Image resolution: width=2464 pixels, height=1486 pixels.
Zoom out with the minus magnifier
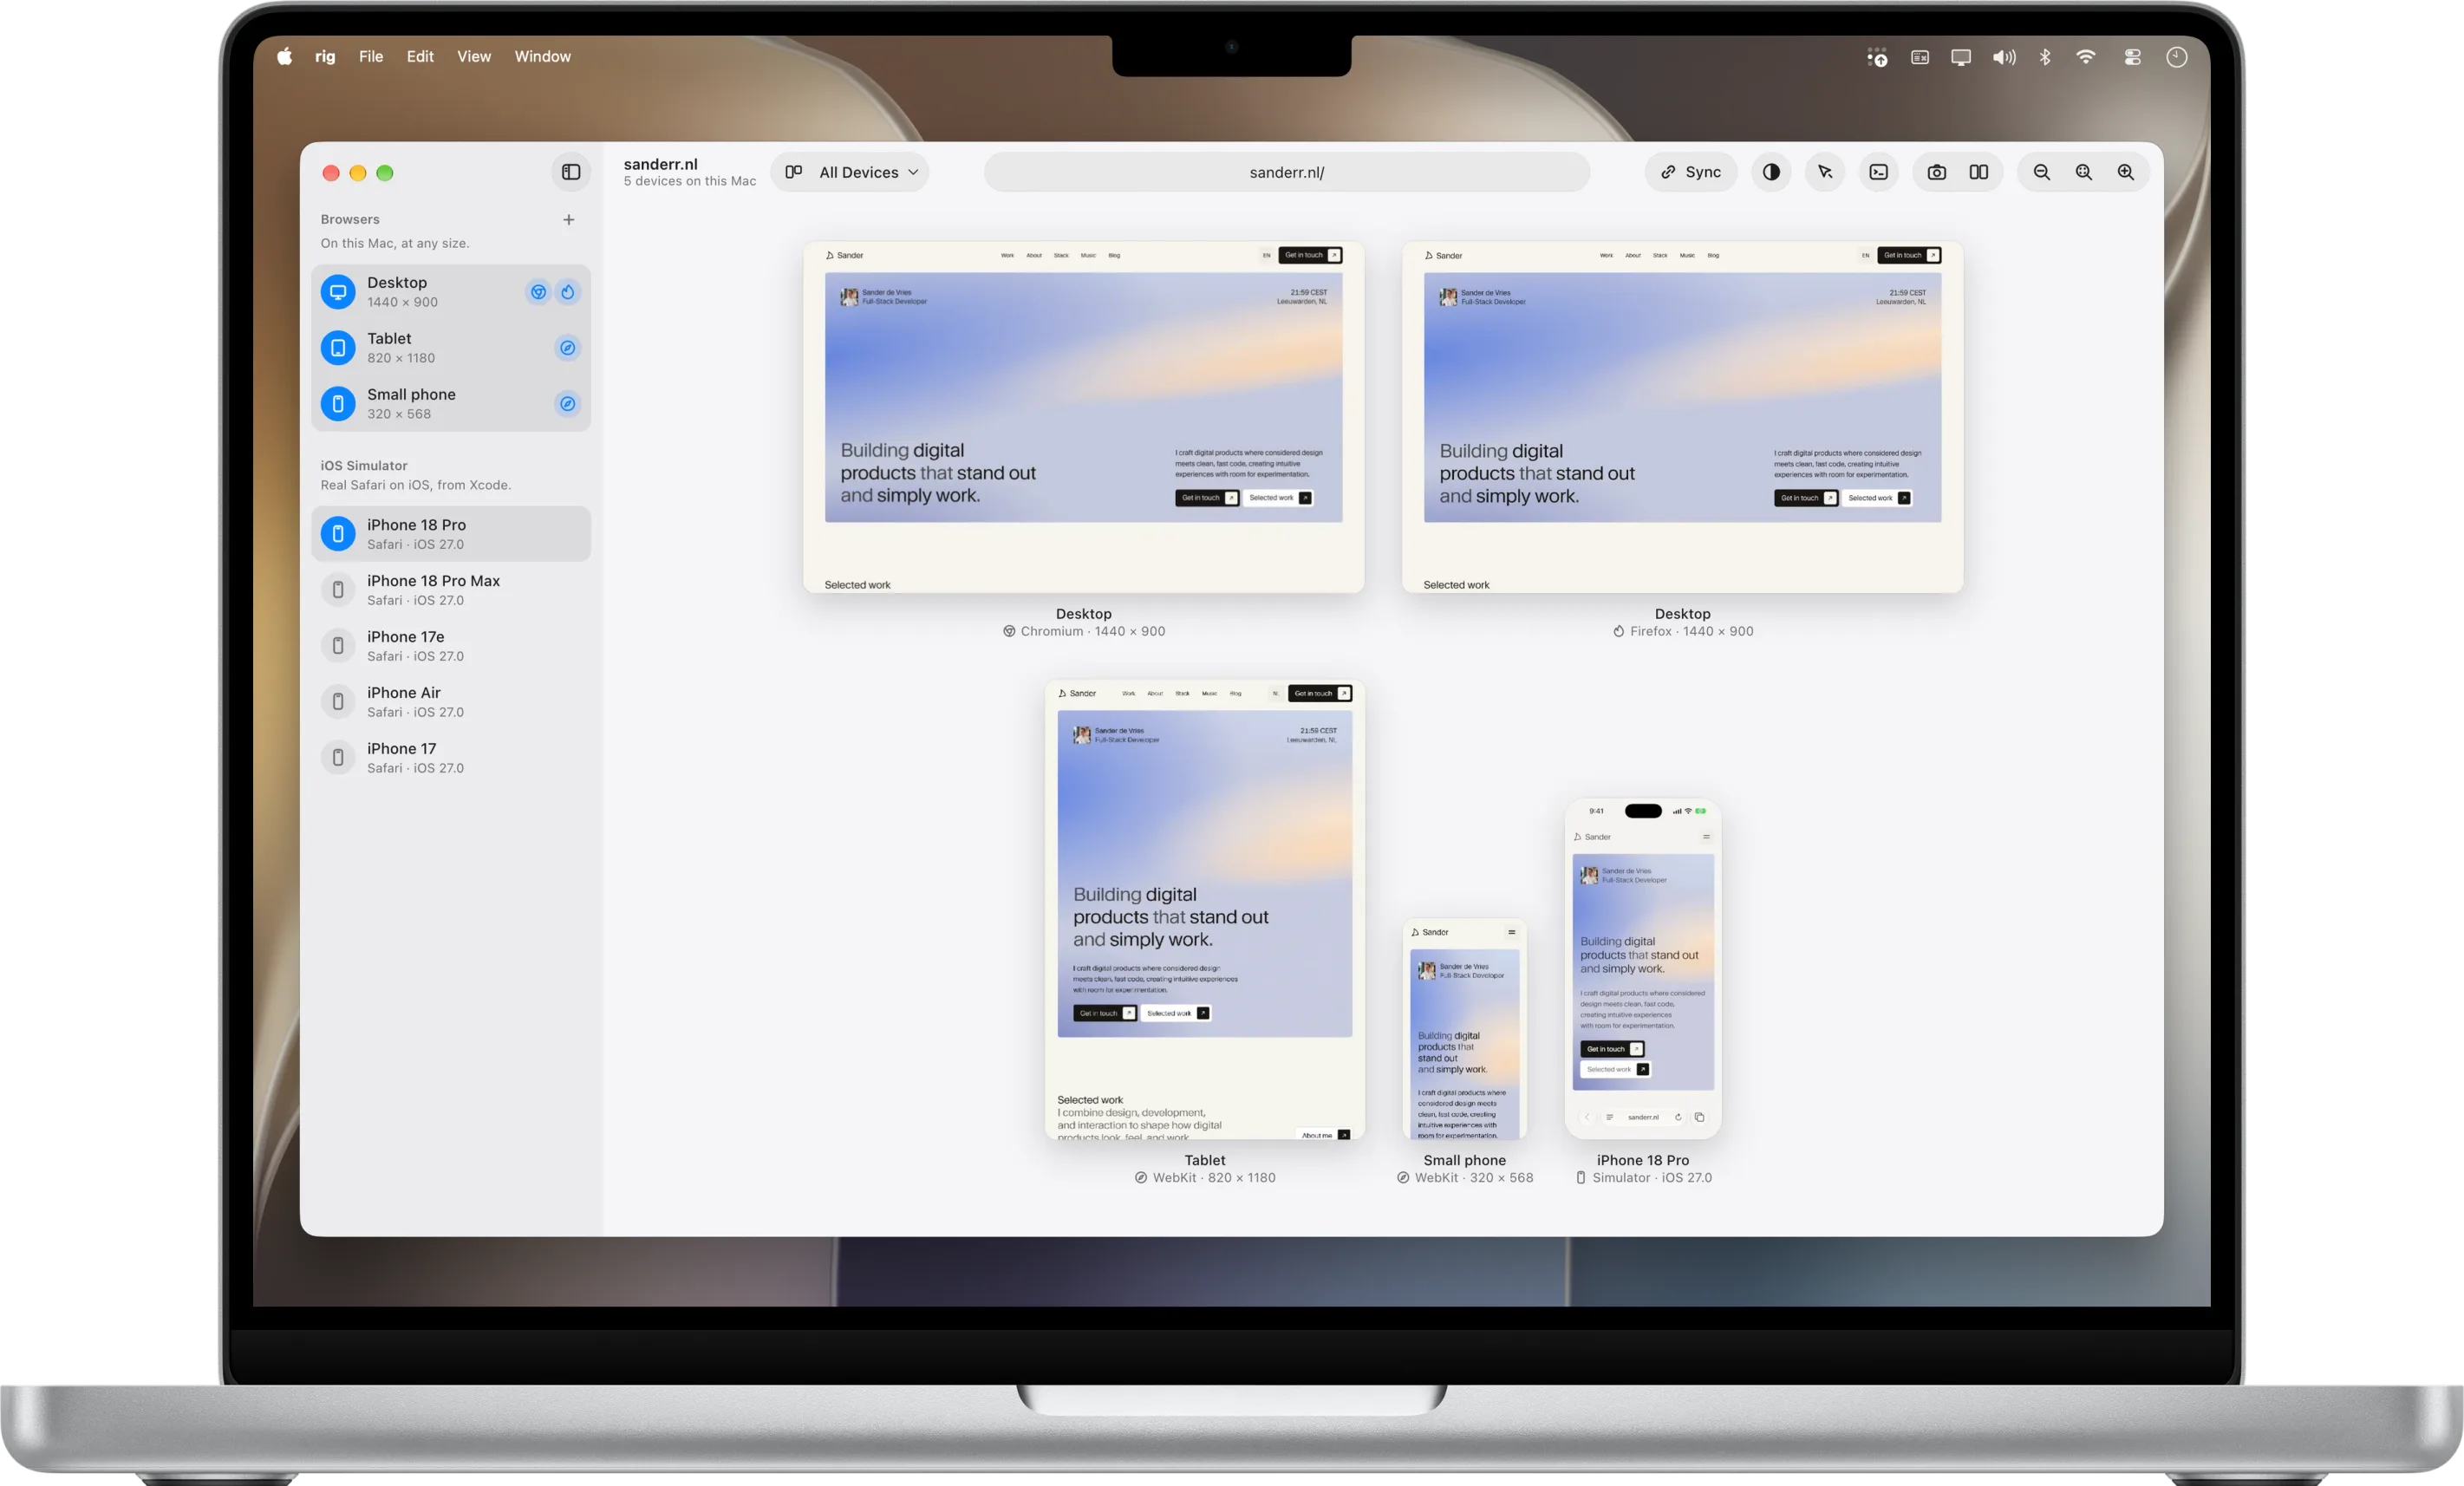point(2042,172)
